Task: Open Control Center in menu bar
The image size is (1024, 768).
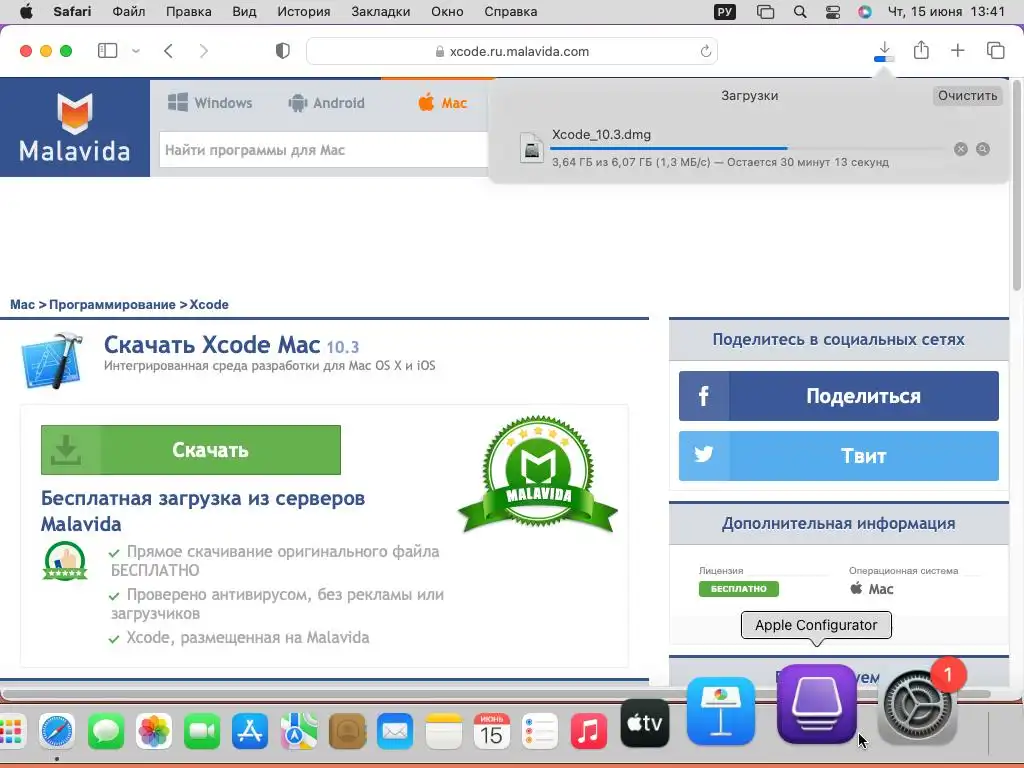Action: (833, 12)
